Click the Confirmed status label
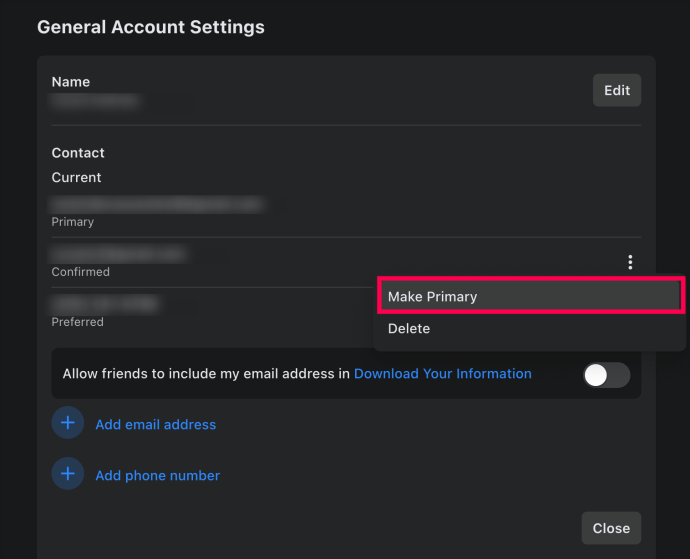The image size is (690, 559). tap(81, 272)
